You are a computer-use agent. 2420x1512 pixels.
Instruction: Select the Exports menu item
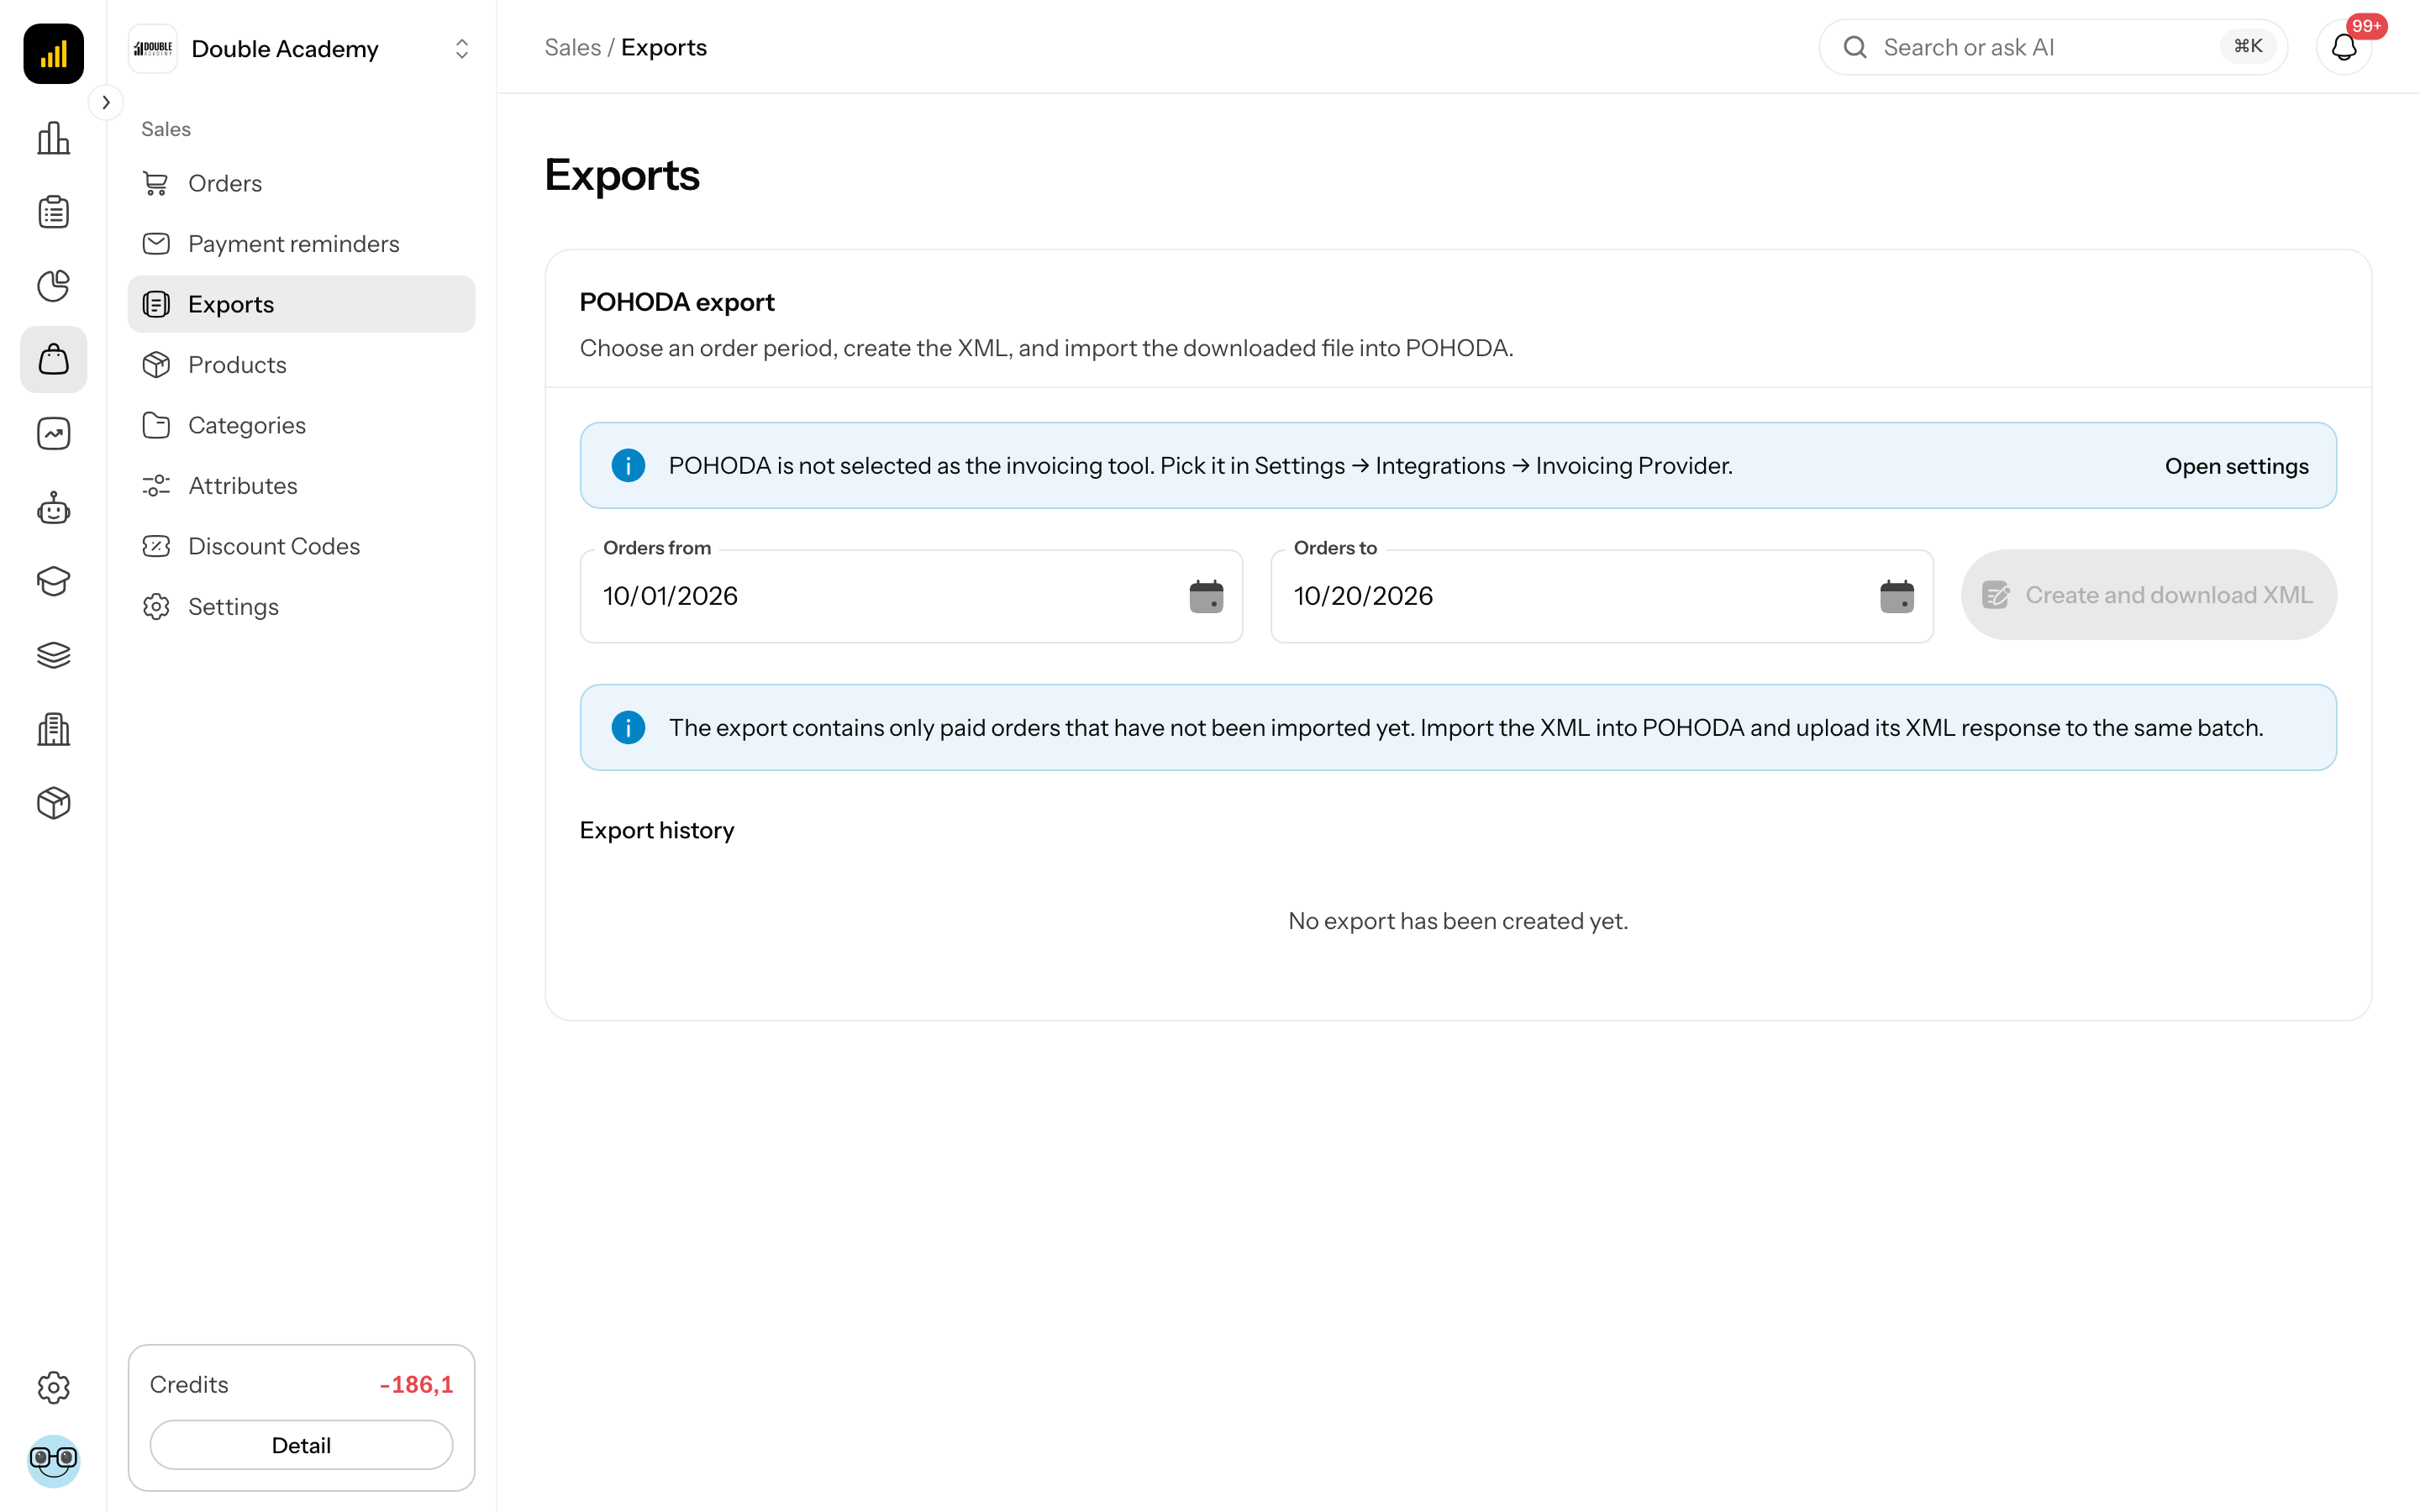point(301,304)
